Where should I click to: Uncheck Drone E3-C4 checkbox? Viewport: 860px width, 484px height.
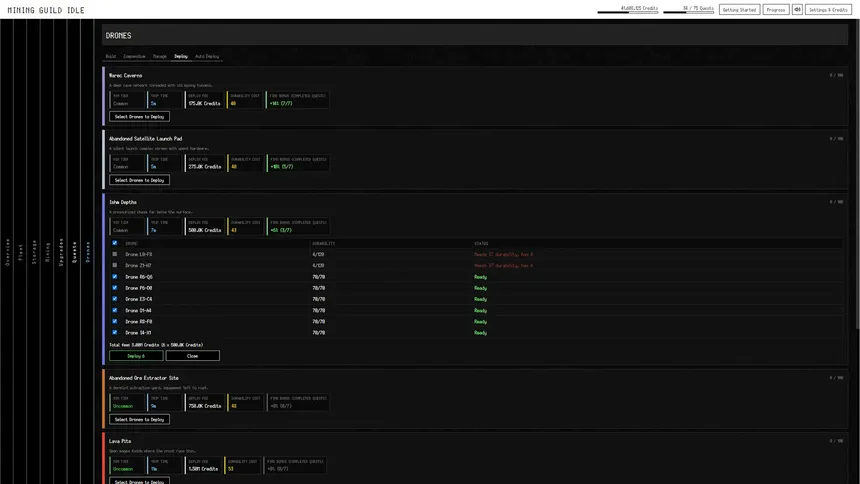(115, 299)
